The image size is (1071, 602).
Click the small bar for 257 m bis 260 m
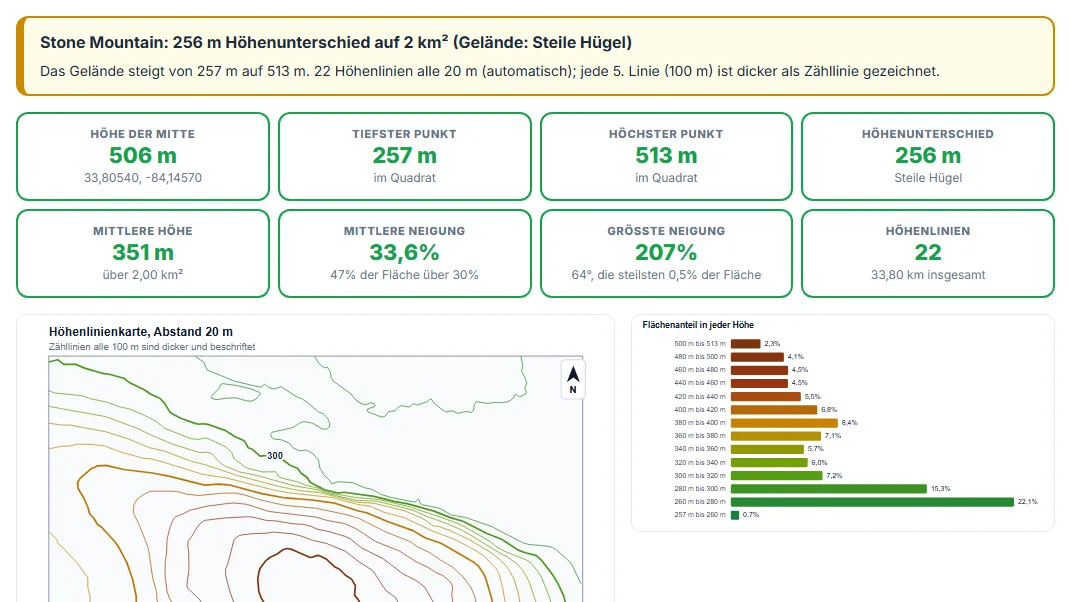[x=735, y=515]
